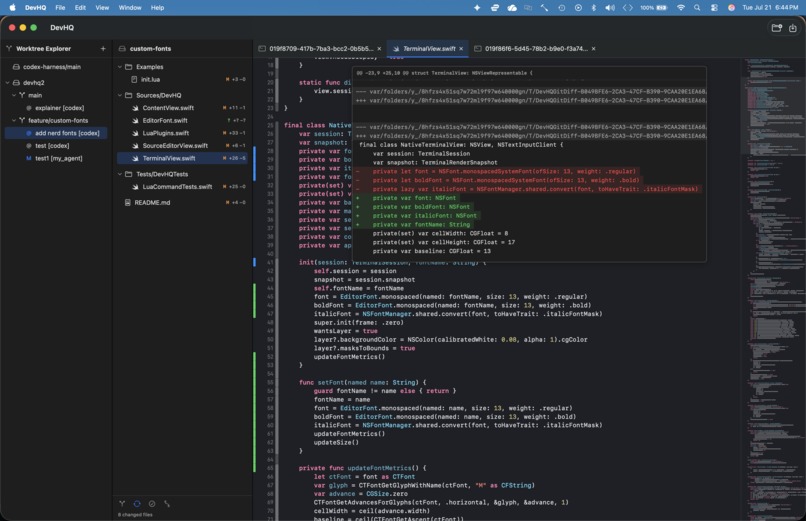Click the circle-slash discard icon in the bottom toolbar
Viewport: 806px width, 521px height.
pos(152,504)
